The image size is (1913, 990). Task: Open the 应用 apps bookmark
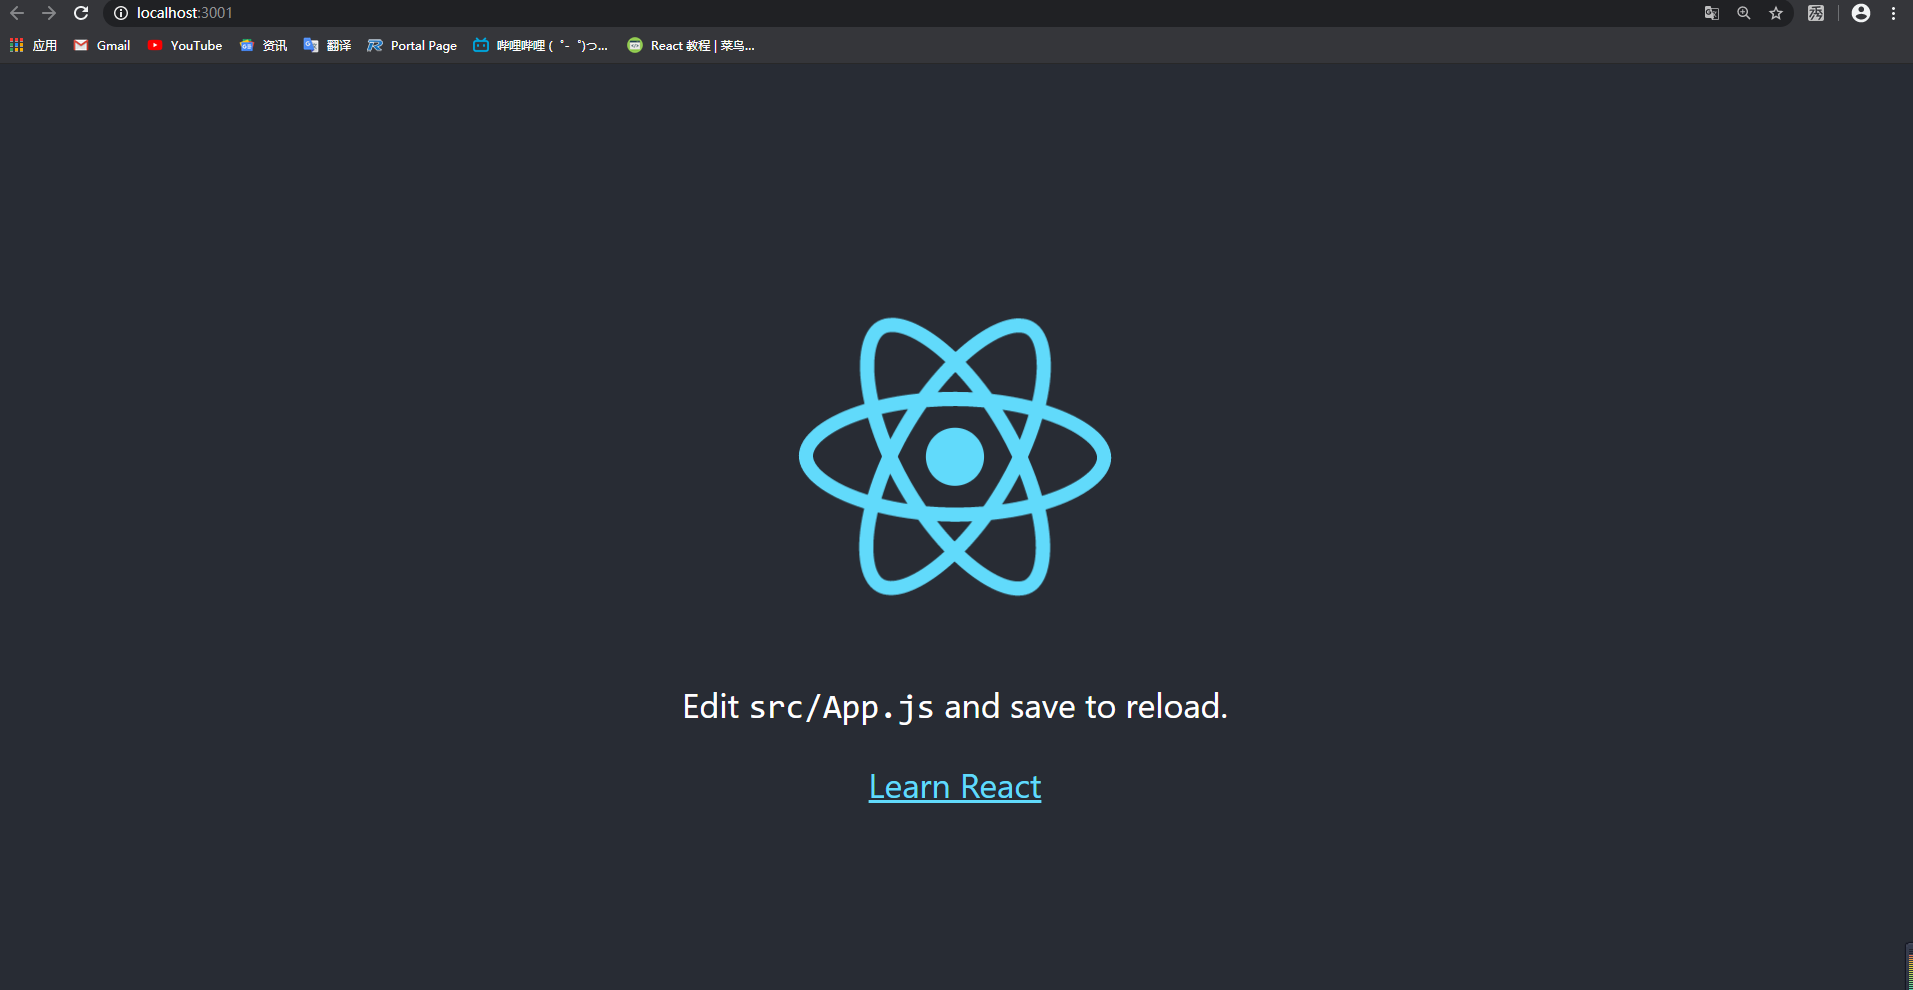pos(33,45)
